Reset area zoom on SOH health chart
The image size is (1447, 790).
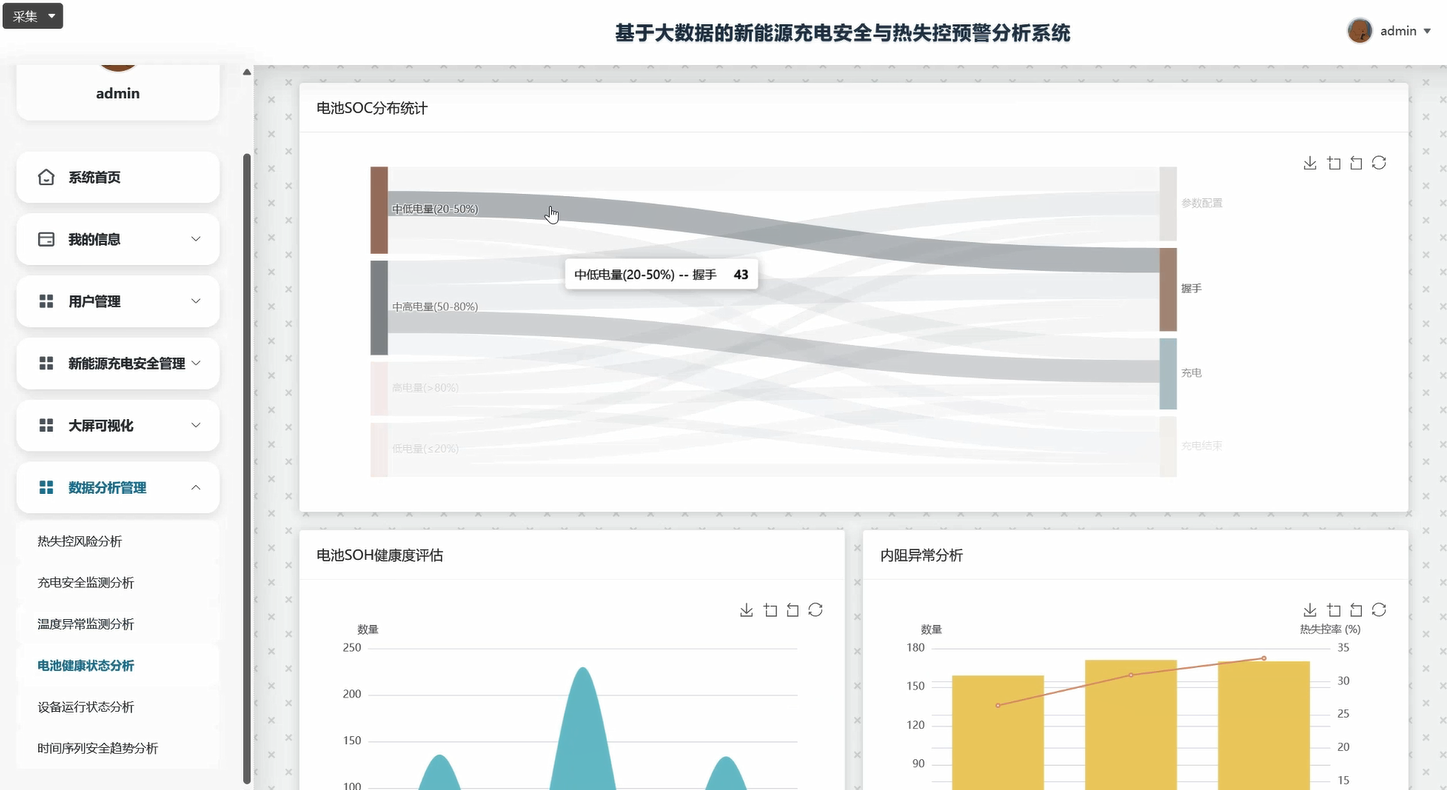point(793,610)
